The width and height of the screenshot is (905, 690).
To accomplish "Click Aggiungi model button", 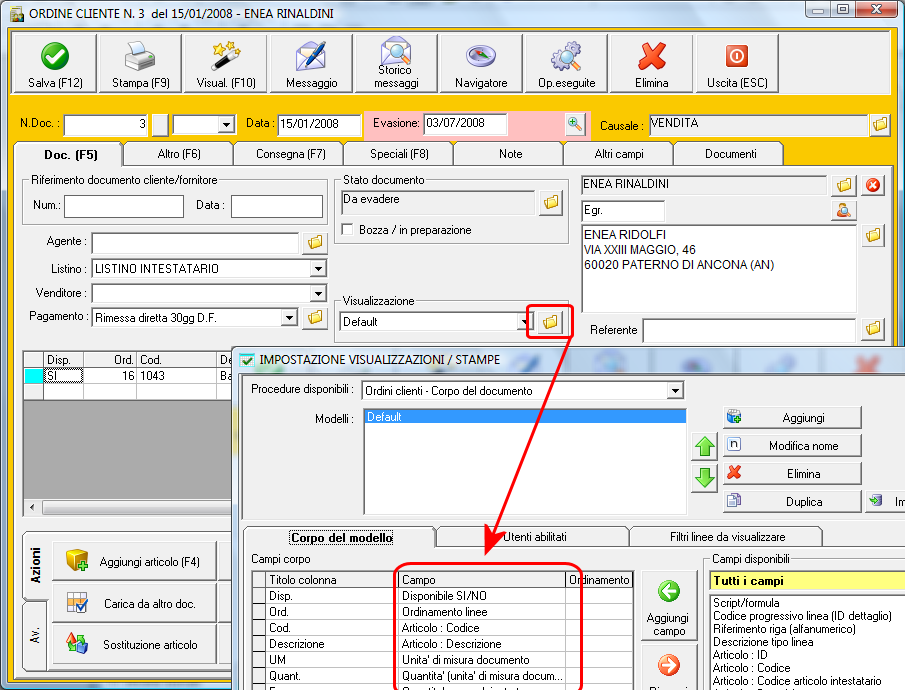I will pyautogui.click(x=792, y=417).
